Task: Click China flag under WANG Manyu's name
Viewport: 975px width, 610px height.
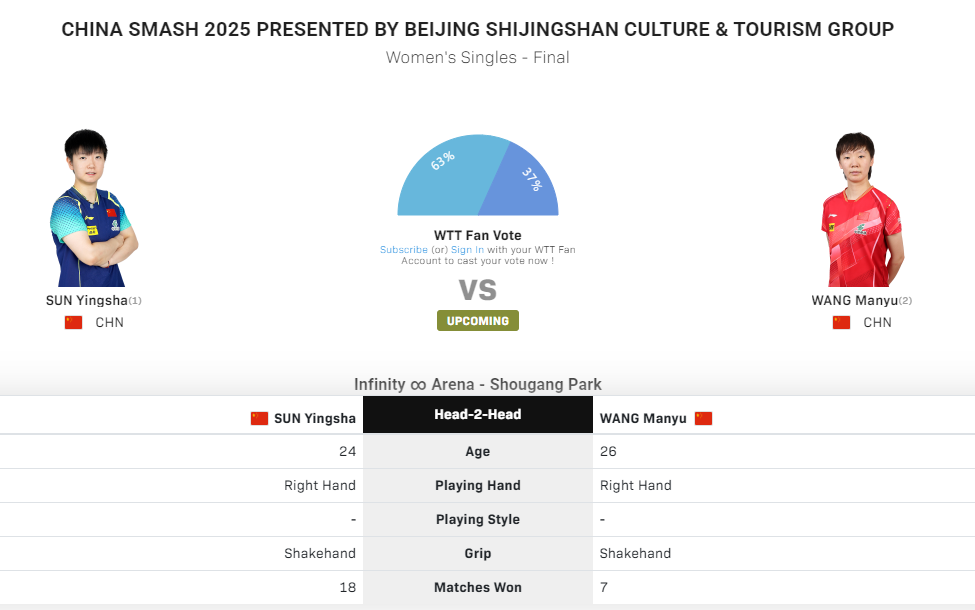Action: 841,322
